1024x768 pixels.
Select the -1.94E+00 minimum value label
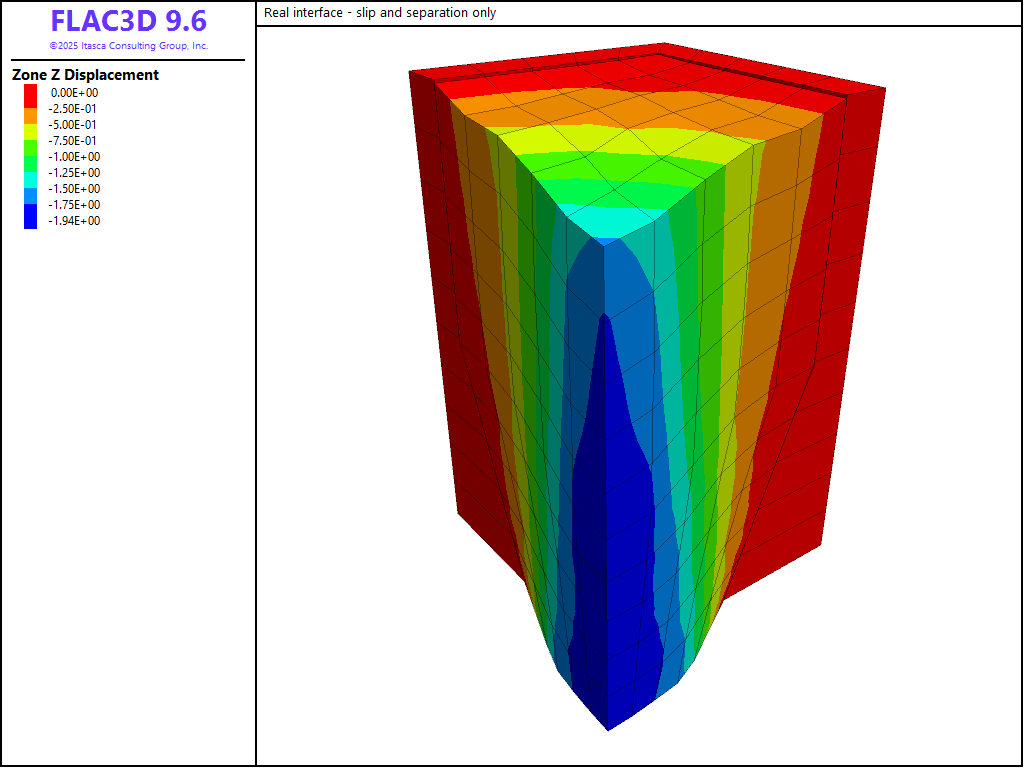point(75,221)
